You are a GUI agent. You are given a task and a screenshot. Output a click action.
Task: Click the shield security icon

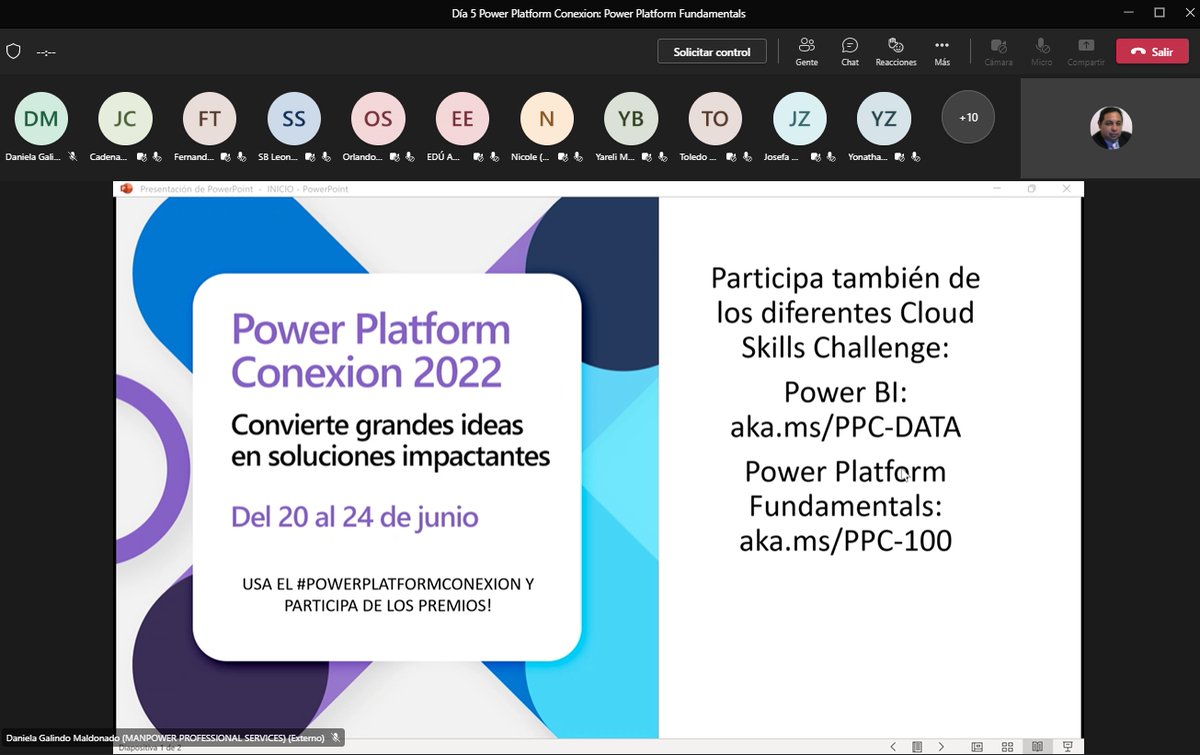[13, 51]
